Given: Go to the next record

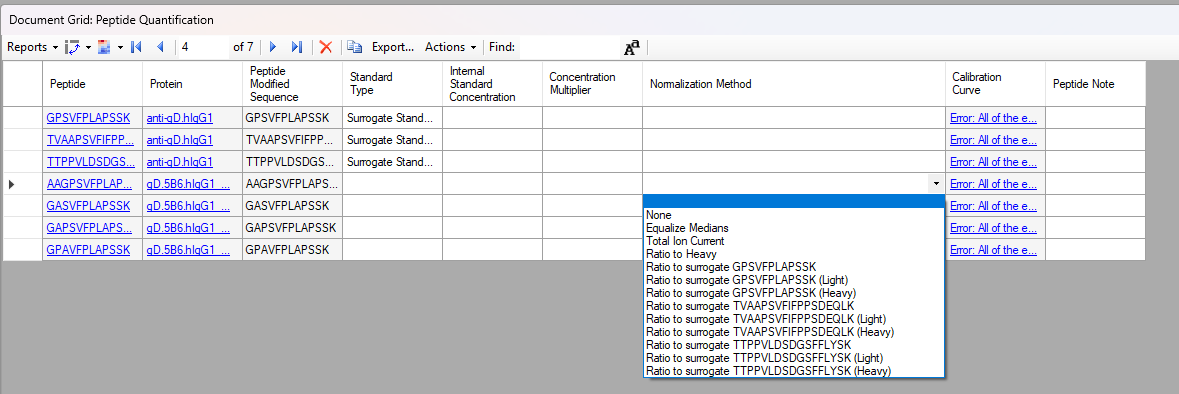Looking at the screenshot, I should [x=273, y=47].
